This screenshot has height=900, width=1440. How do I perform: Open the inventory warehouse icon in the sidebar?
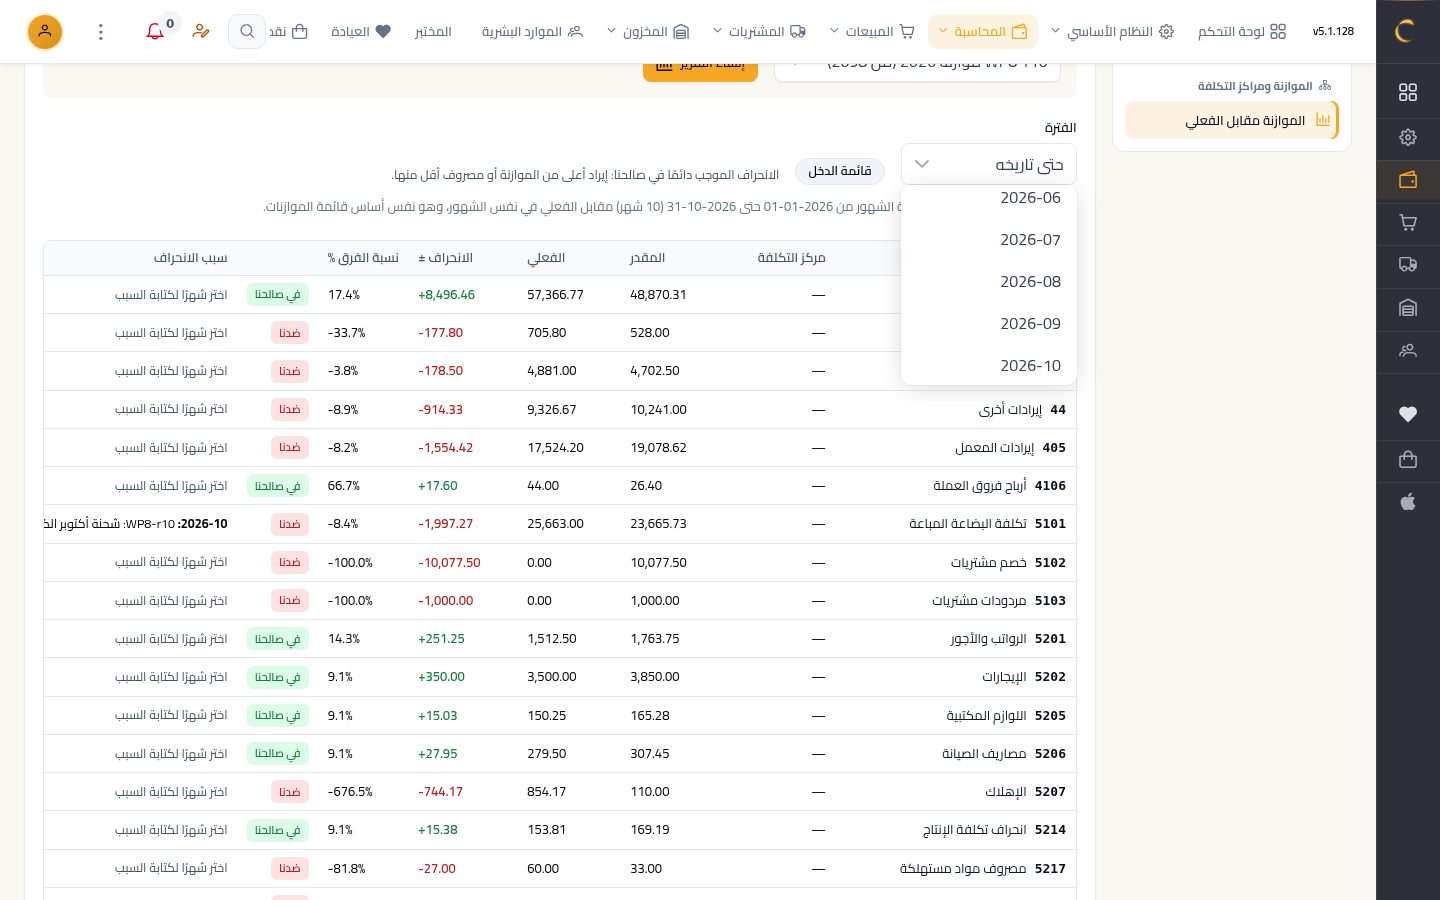click(1408, 308)
